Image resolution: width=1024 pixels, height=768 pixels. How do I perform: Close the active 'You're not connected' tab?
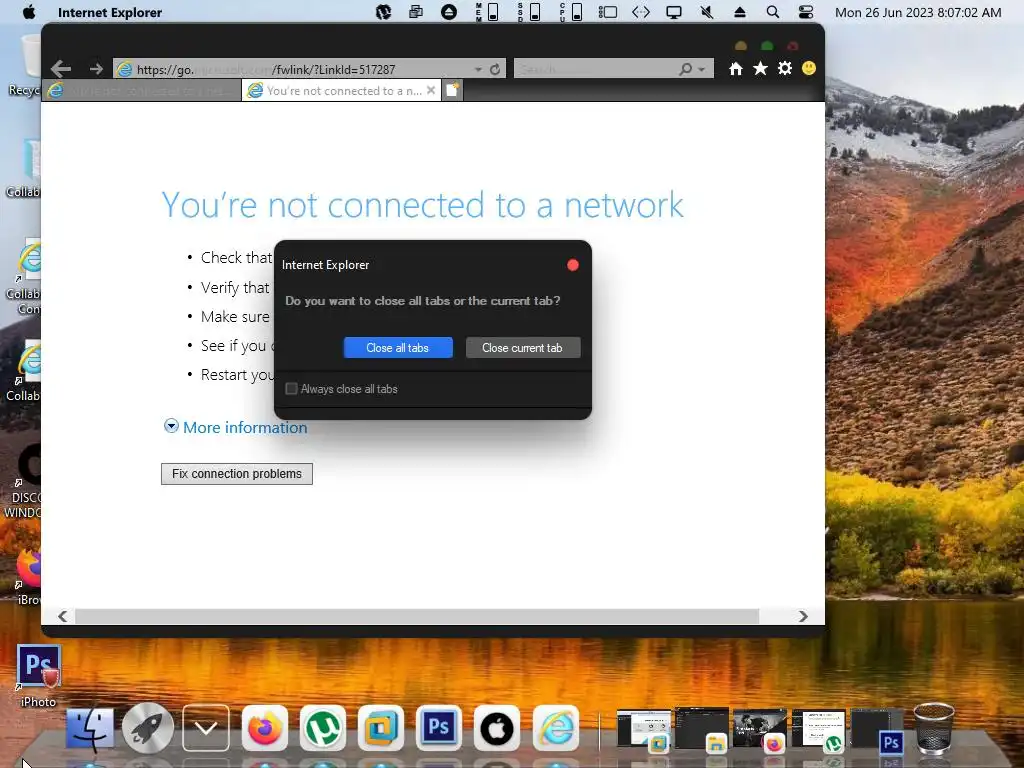pyautogui.click(x=431, y=90)
